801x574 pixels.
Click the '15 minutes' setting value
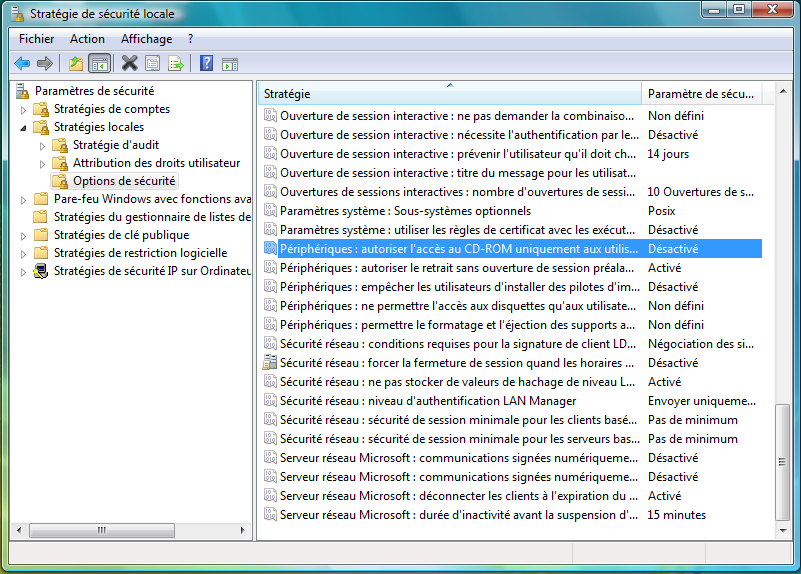click(676, 515)
